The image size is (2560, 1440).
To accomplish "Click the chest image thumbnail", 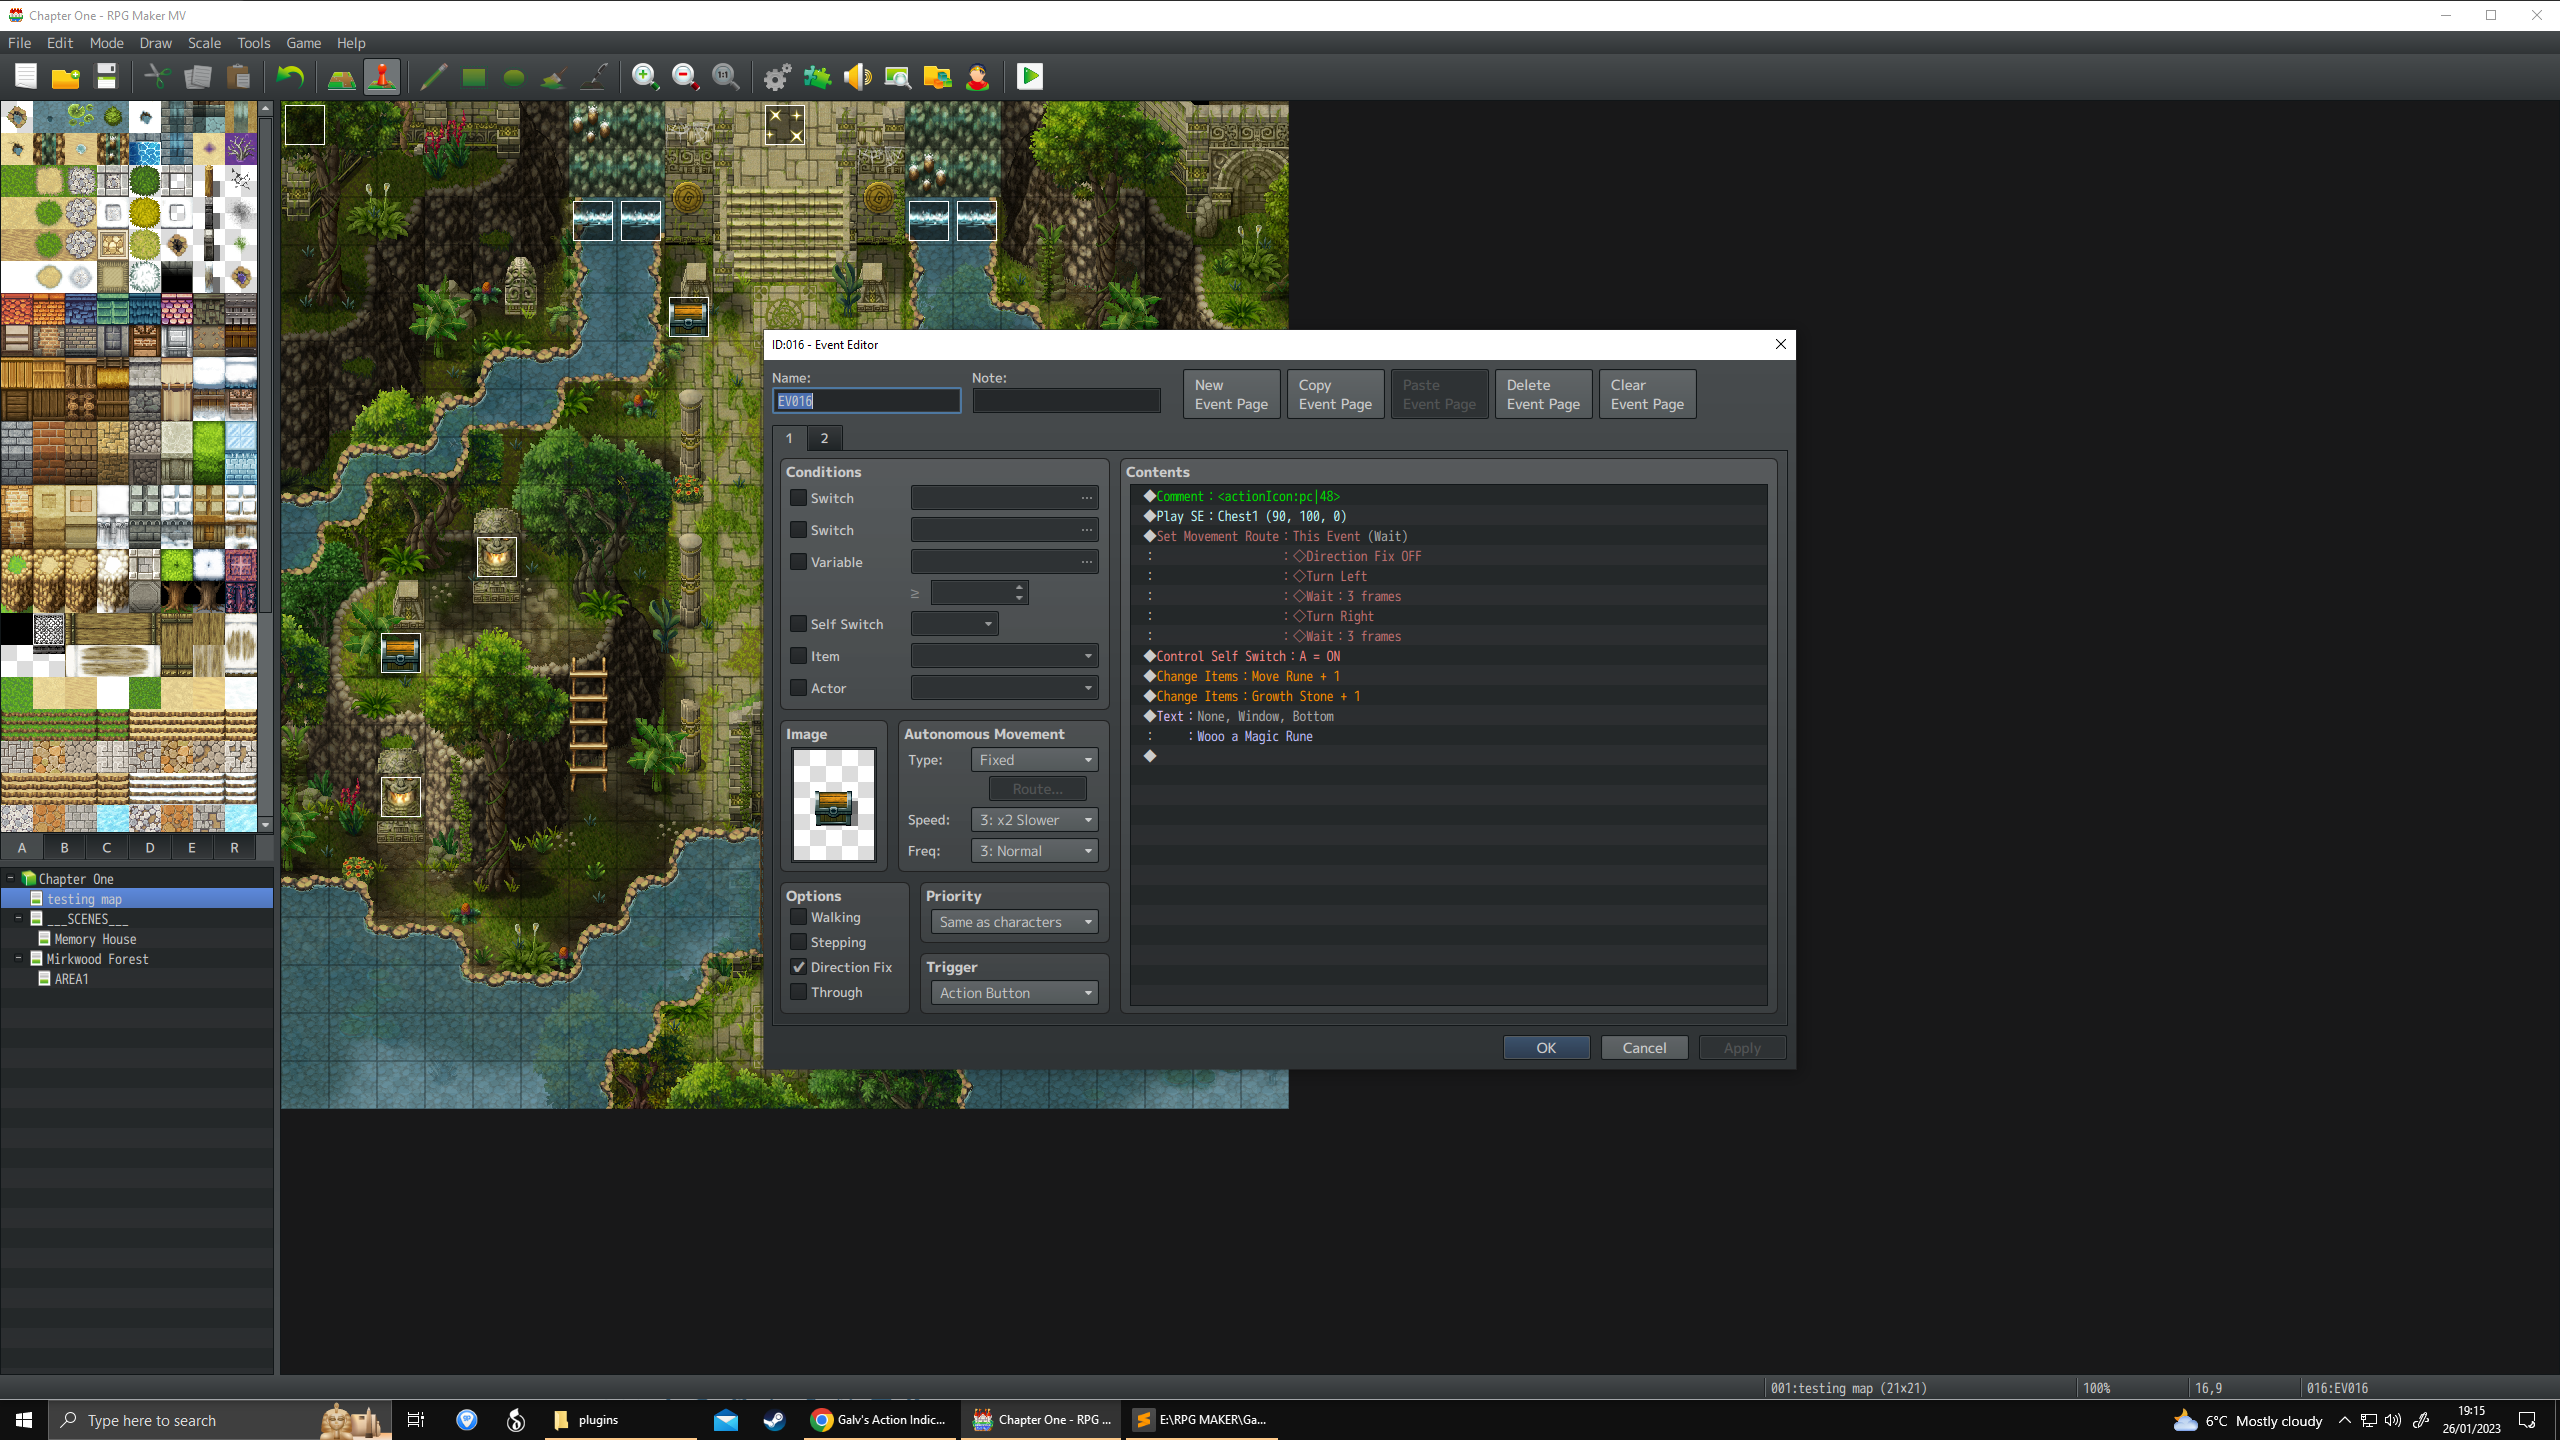I will pyautogui.click(x=834, y=805).
